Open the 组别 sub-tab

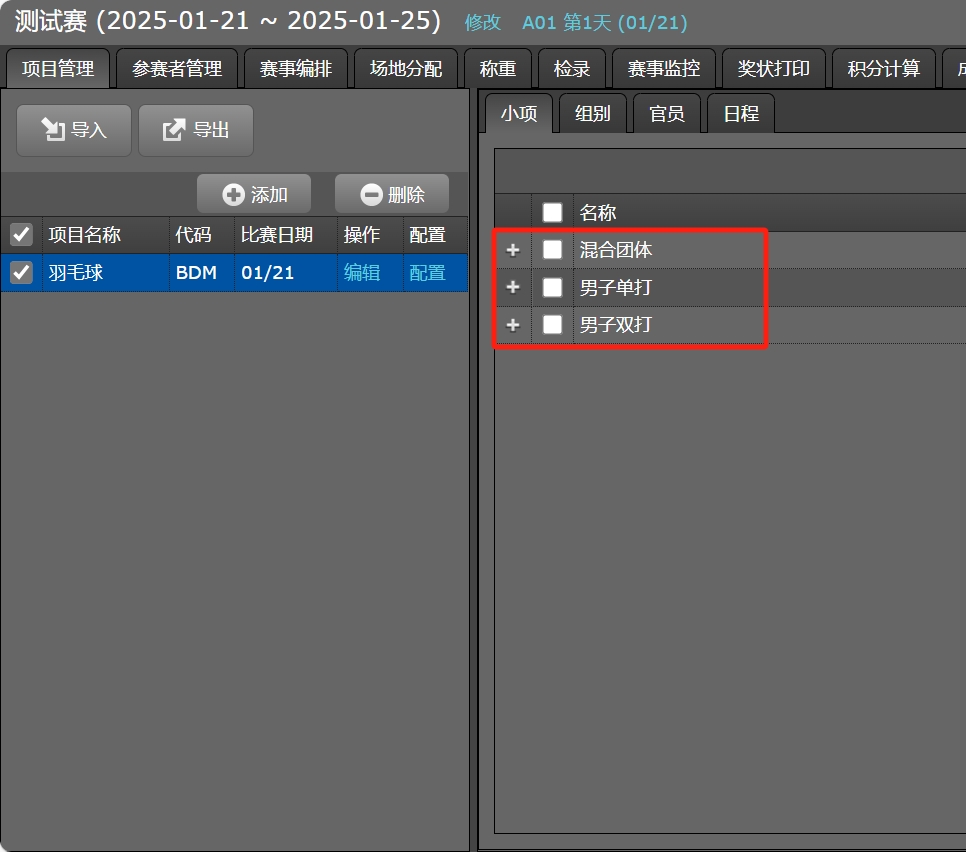[592, 114]
